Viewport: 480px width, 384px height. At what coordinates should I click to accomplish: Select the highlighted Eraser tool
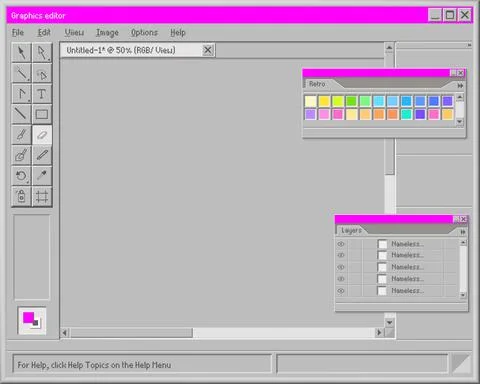(x=42, y=135)
